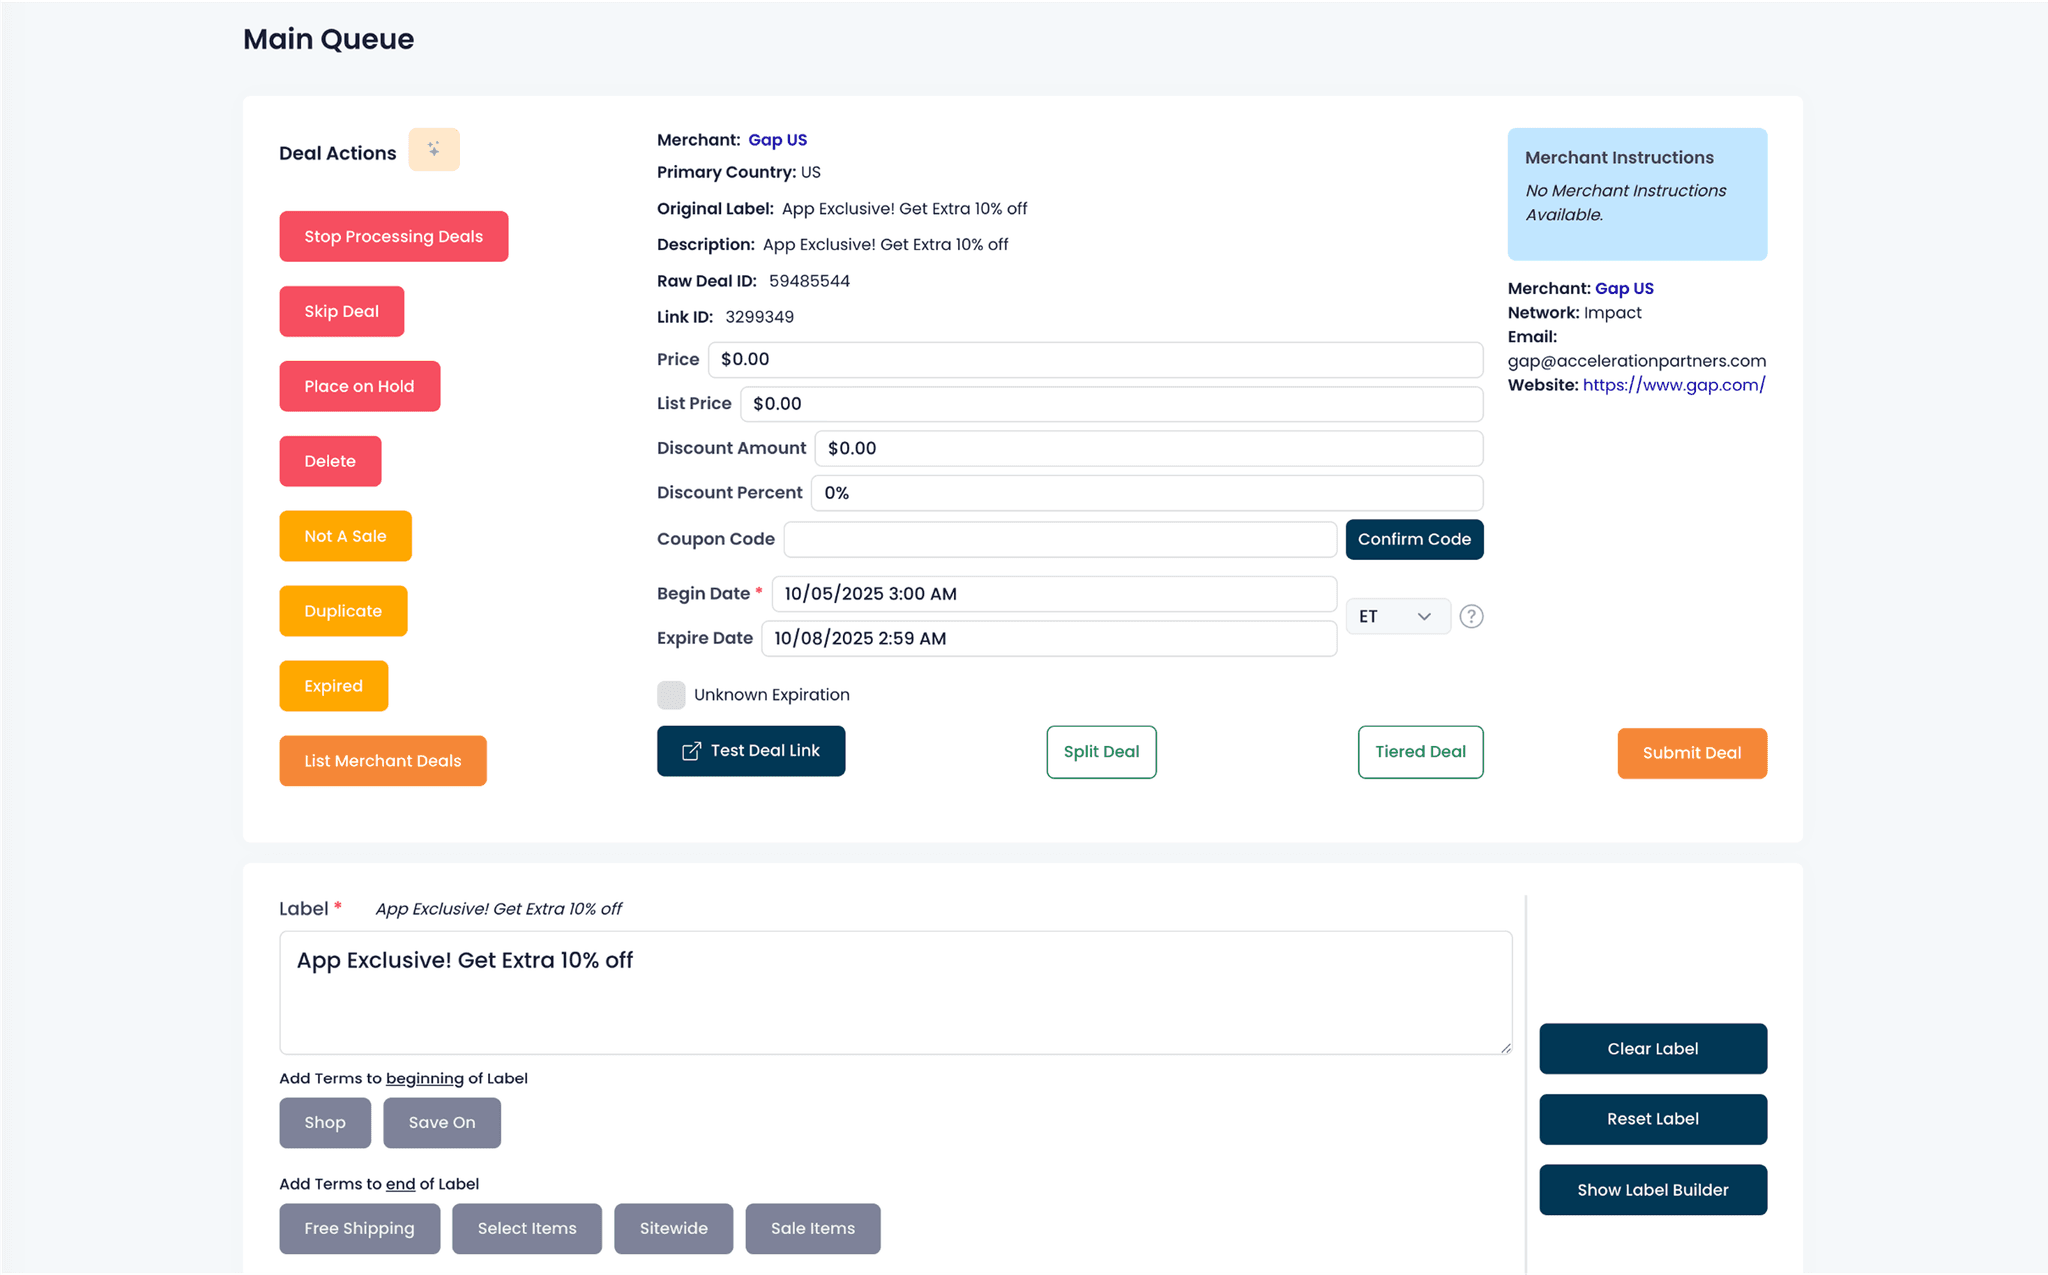Click inside the Label text area

pyautogui.click(x=896, y=993)
